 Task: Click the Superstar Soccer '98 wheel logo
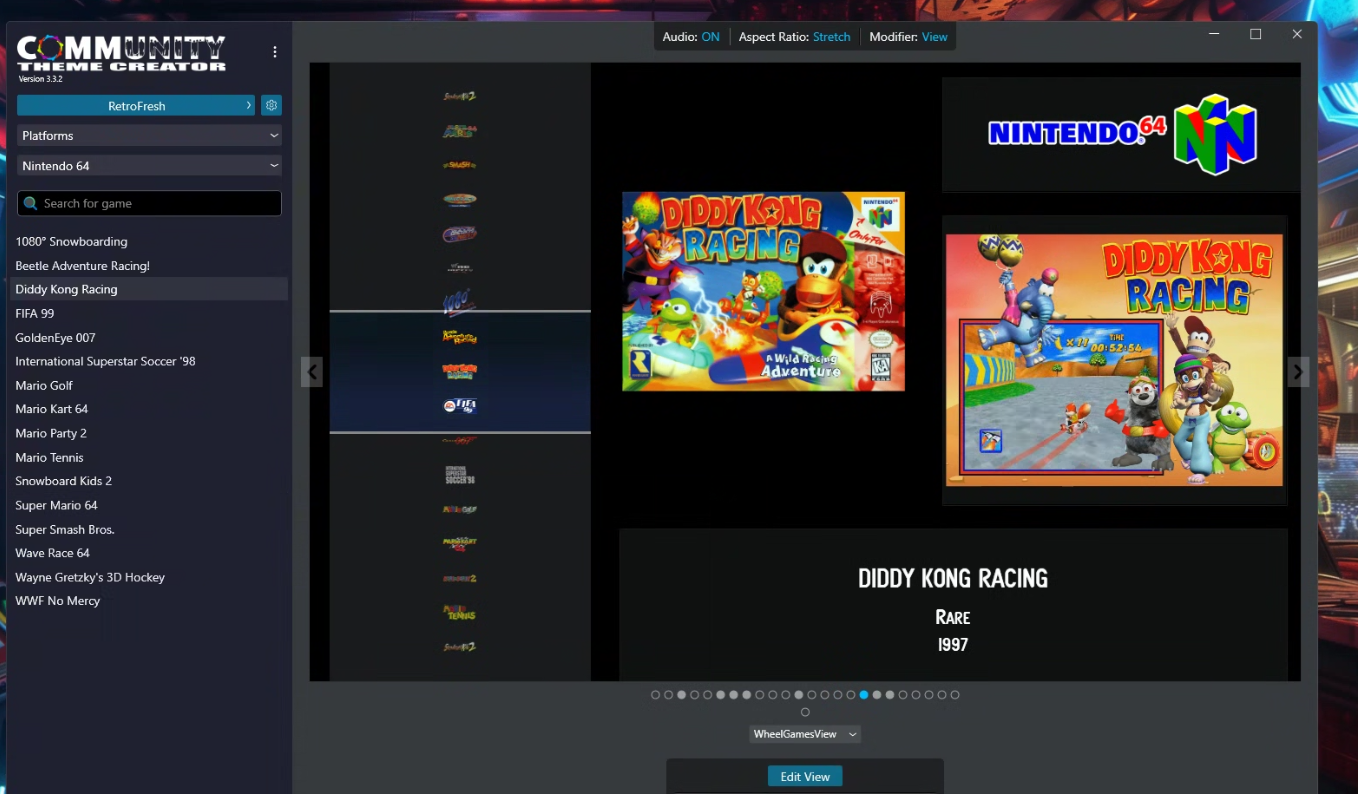pyautogui.click(x=460, y=475)
